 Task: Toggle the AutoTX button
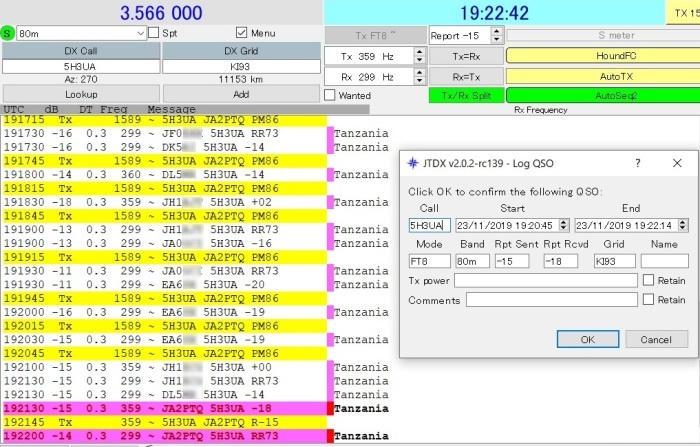click(603, 76)
